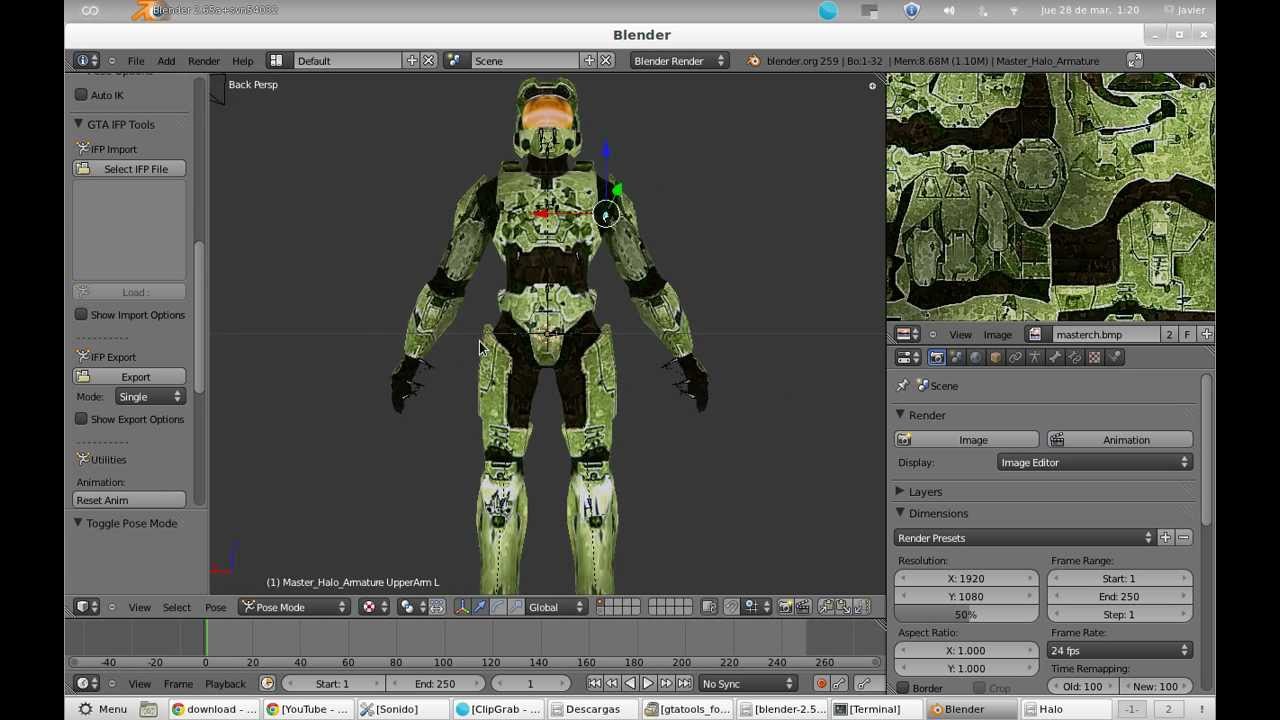The image size is (1280, 720).
Task: Open the Image menu in image editor
Action: 997,335
